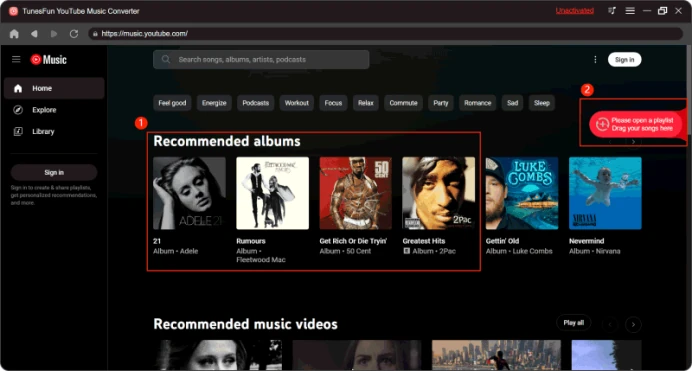Open the Adele 21 album cover

(x=189, y=193)
